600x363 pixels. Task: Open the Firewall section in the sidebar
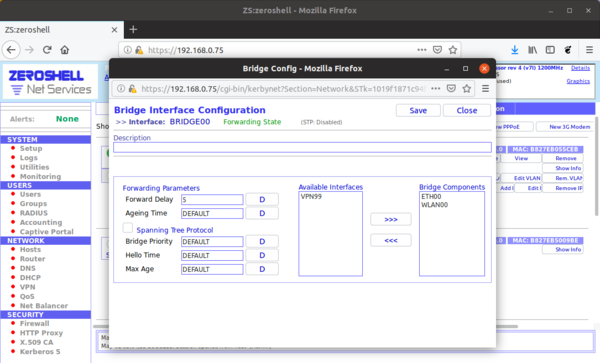point(34,324)
